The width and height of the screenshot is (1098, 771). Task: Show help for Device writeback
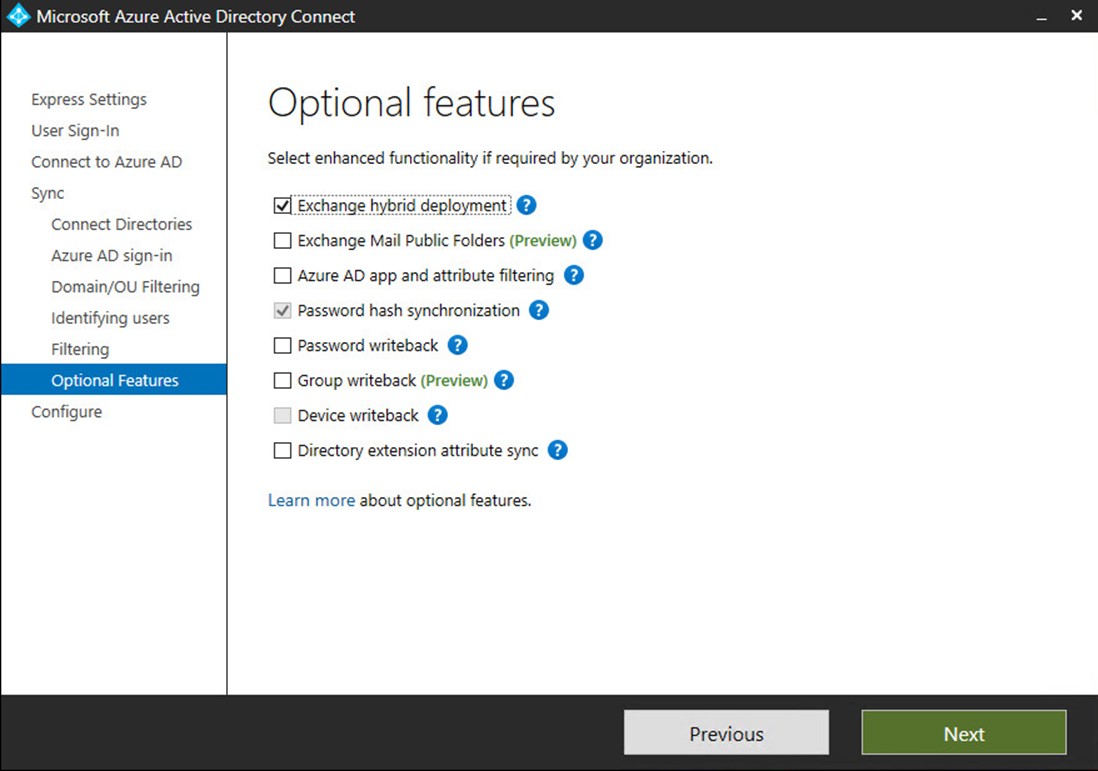click(437, 415)
